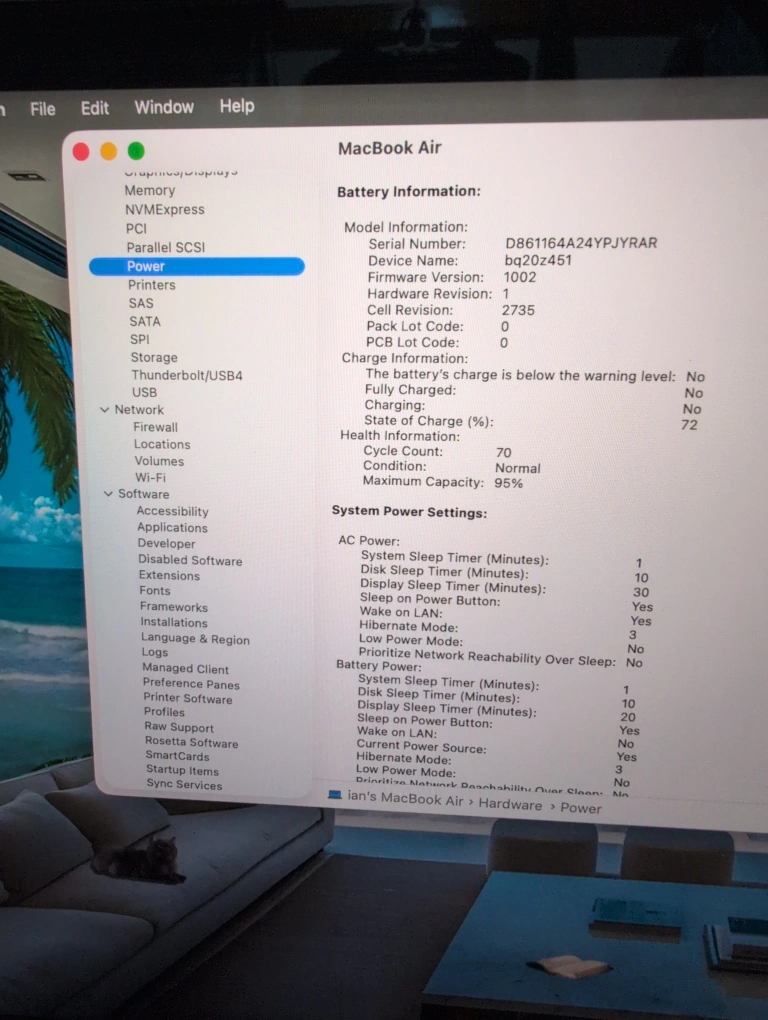Select Sync Services in sidebar
Viewport: 768px width, 1020px height.
[x=184, y=785]
